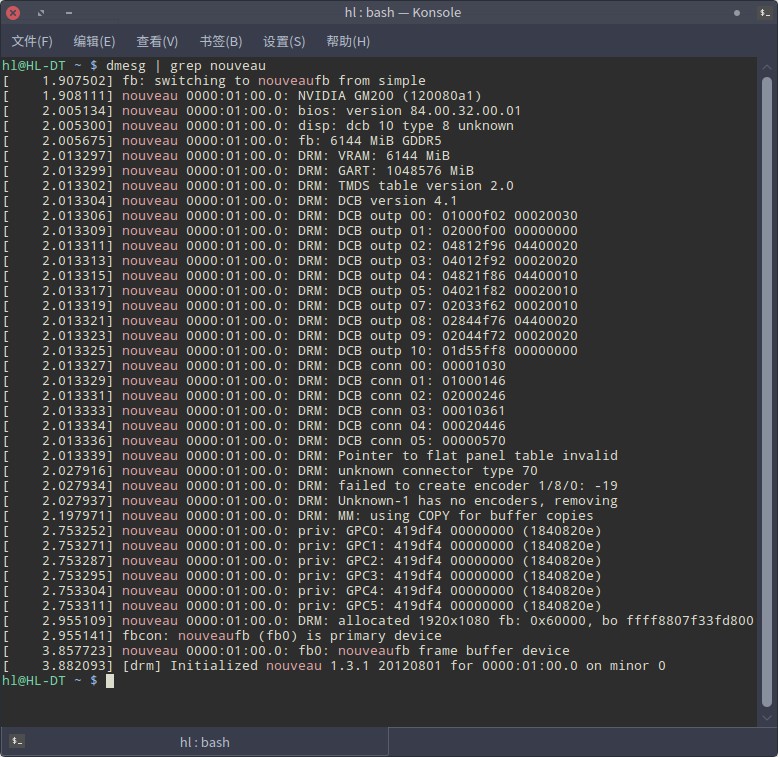
Task: Click 'MM: using COPY for buffer copies' text
Action: [x=466, y=515]
